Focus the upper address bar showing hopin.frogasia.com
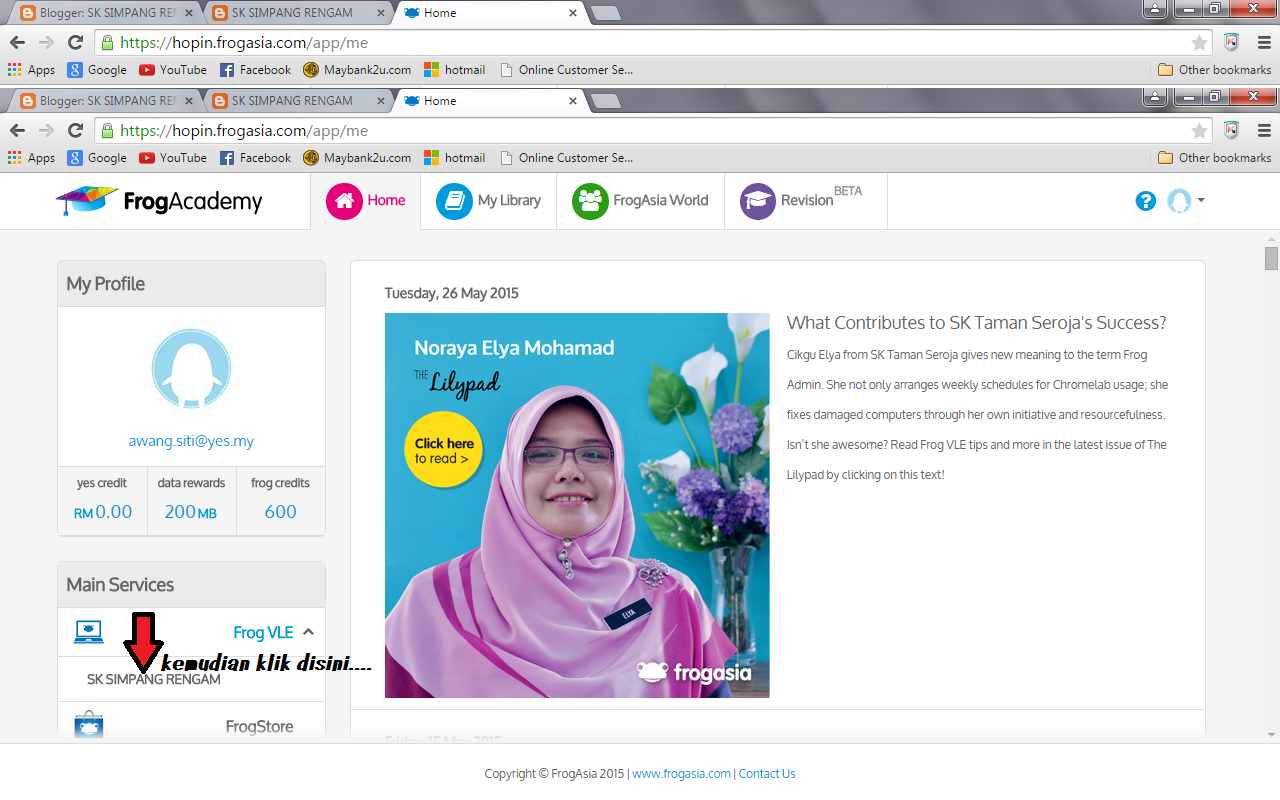 tap(654, 43)
